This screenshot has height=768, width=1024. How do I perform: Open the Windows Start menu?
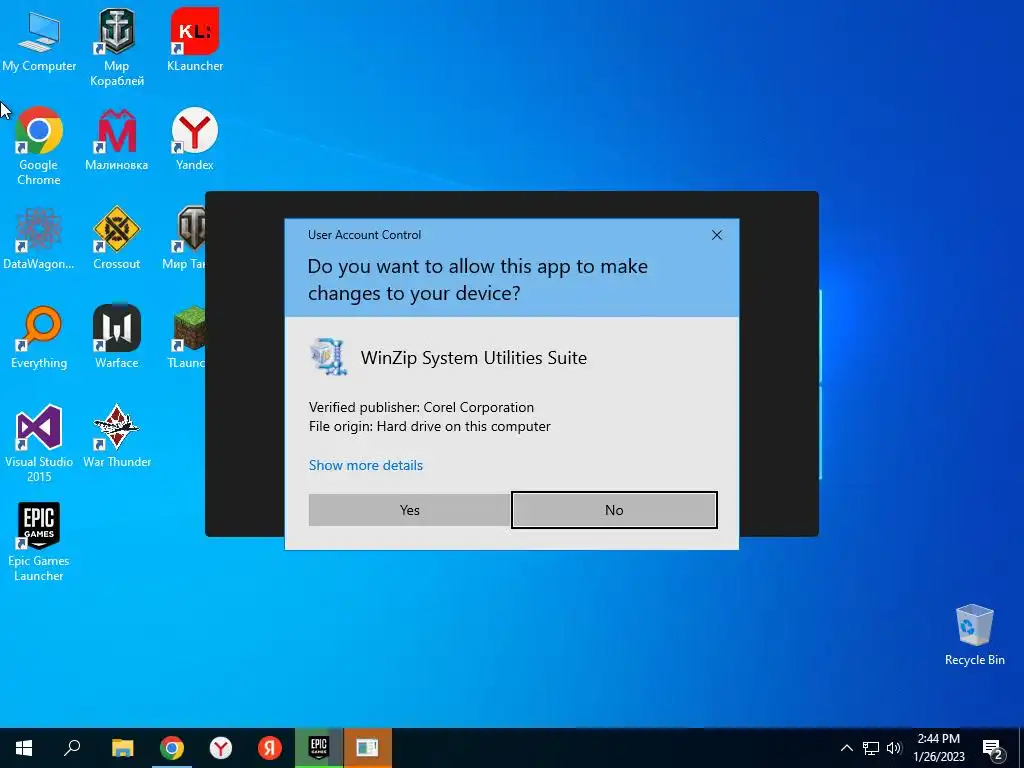[24, 748]
